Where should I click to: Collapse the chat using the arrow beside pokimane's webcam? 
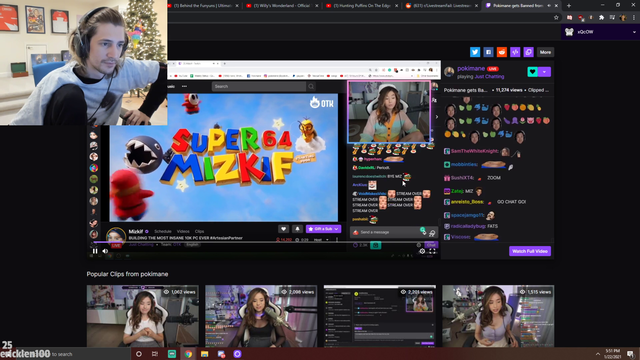tap(437, 117)
